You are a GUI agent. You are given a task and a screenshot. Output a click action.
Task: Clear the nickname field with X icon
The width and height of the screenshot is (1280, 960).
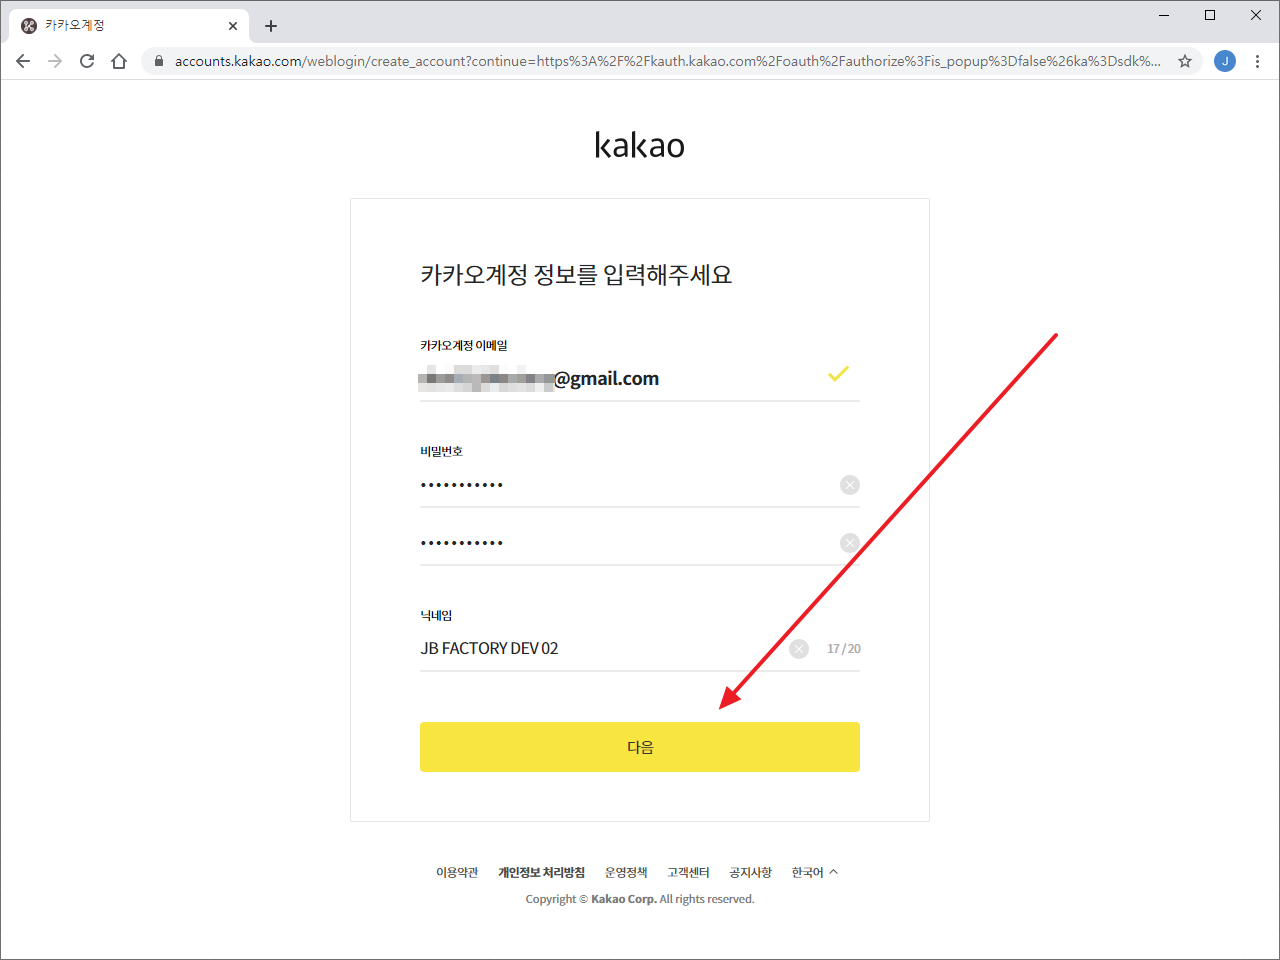click(x=799, y=649)
